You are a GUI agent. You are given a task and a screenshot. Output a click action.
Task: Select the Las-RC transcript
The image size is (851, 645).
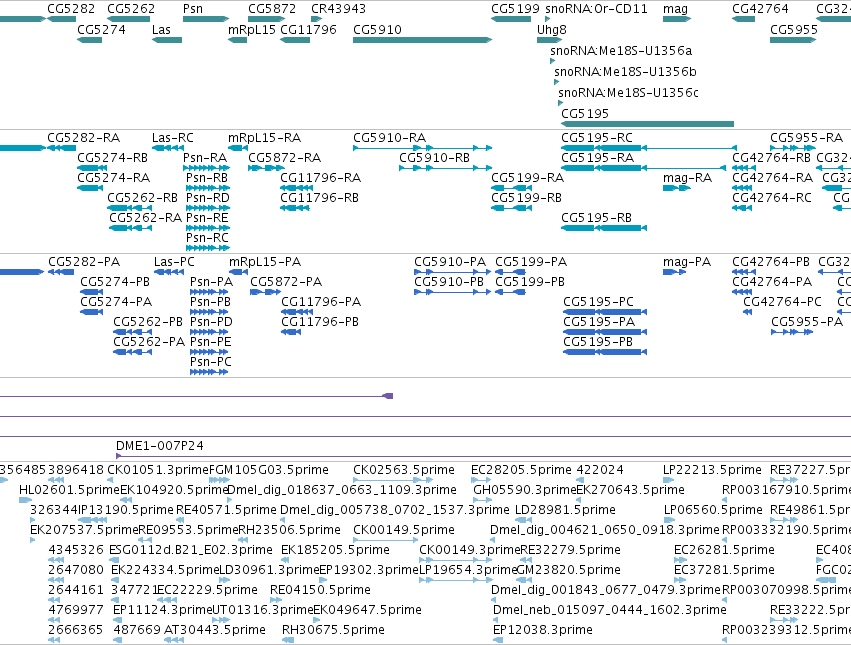(x=168, y=148)
